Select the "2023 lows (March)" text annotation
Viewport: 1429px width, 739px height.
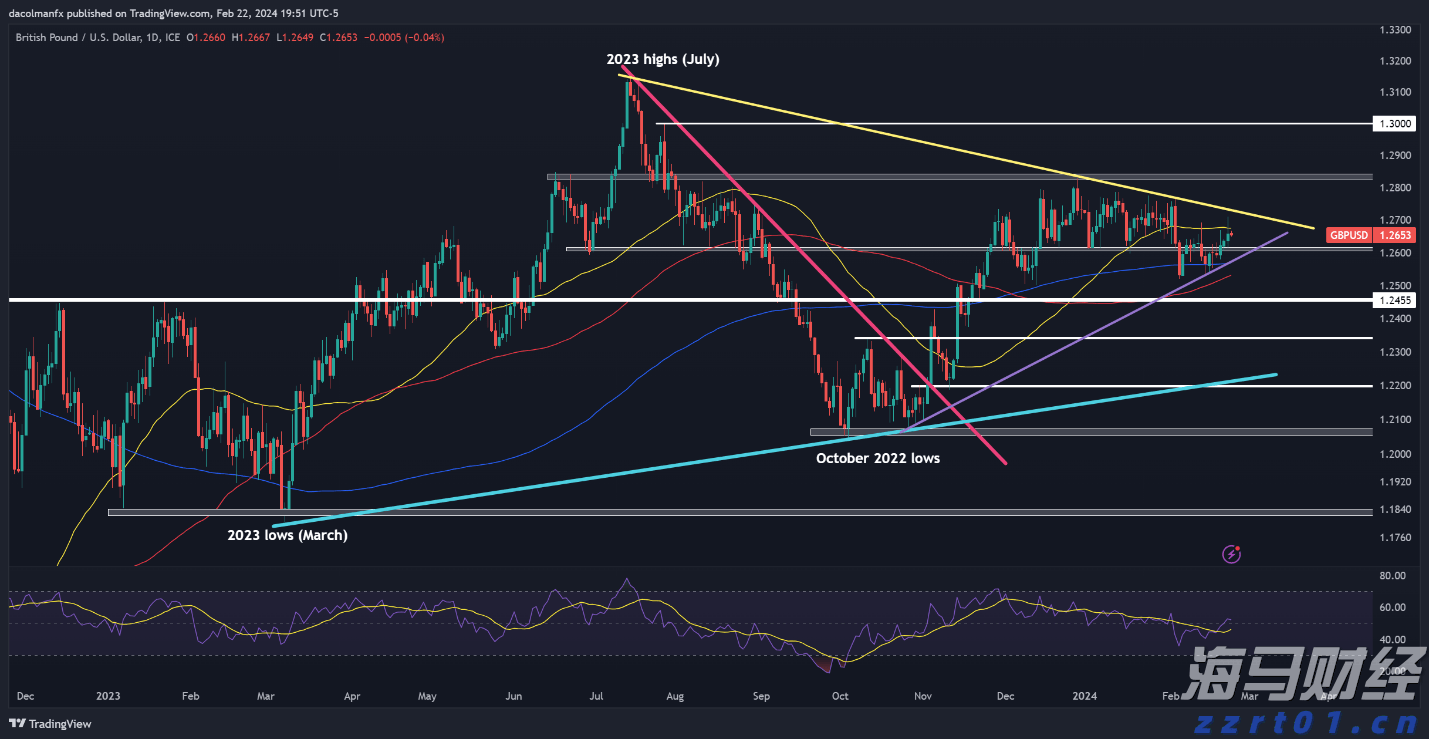pos(287,535)
